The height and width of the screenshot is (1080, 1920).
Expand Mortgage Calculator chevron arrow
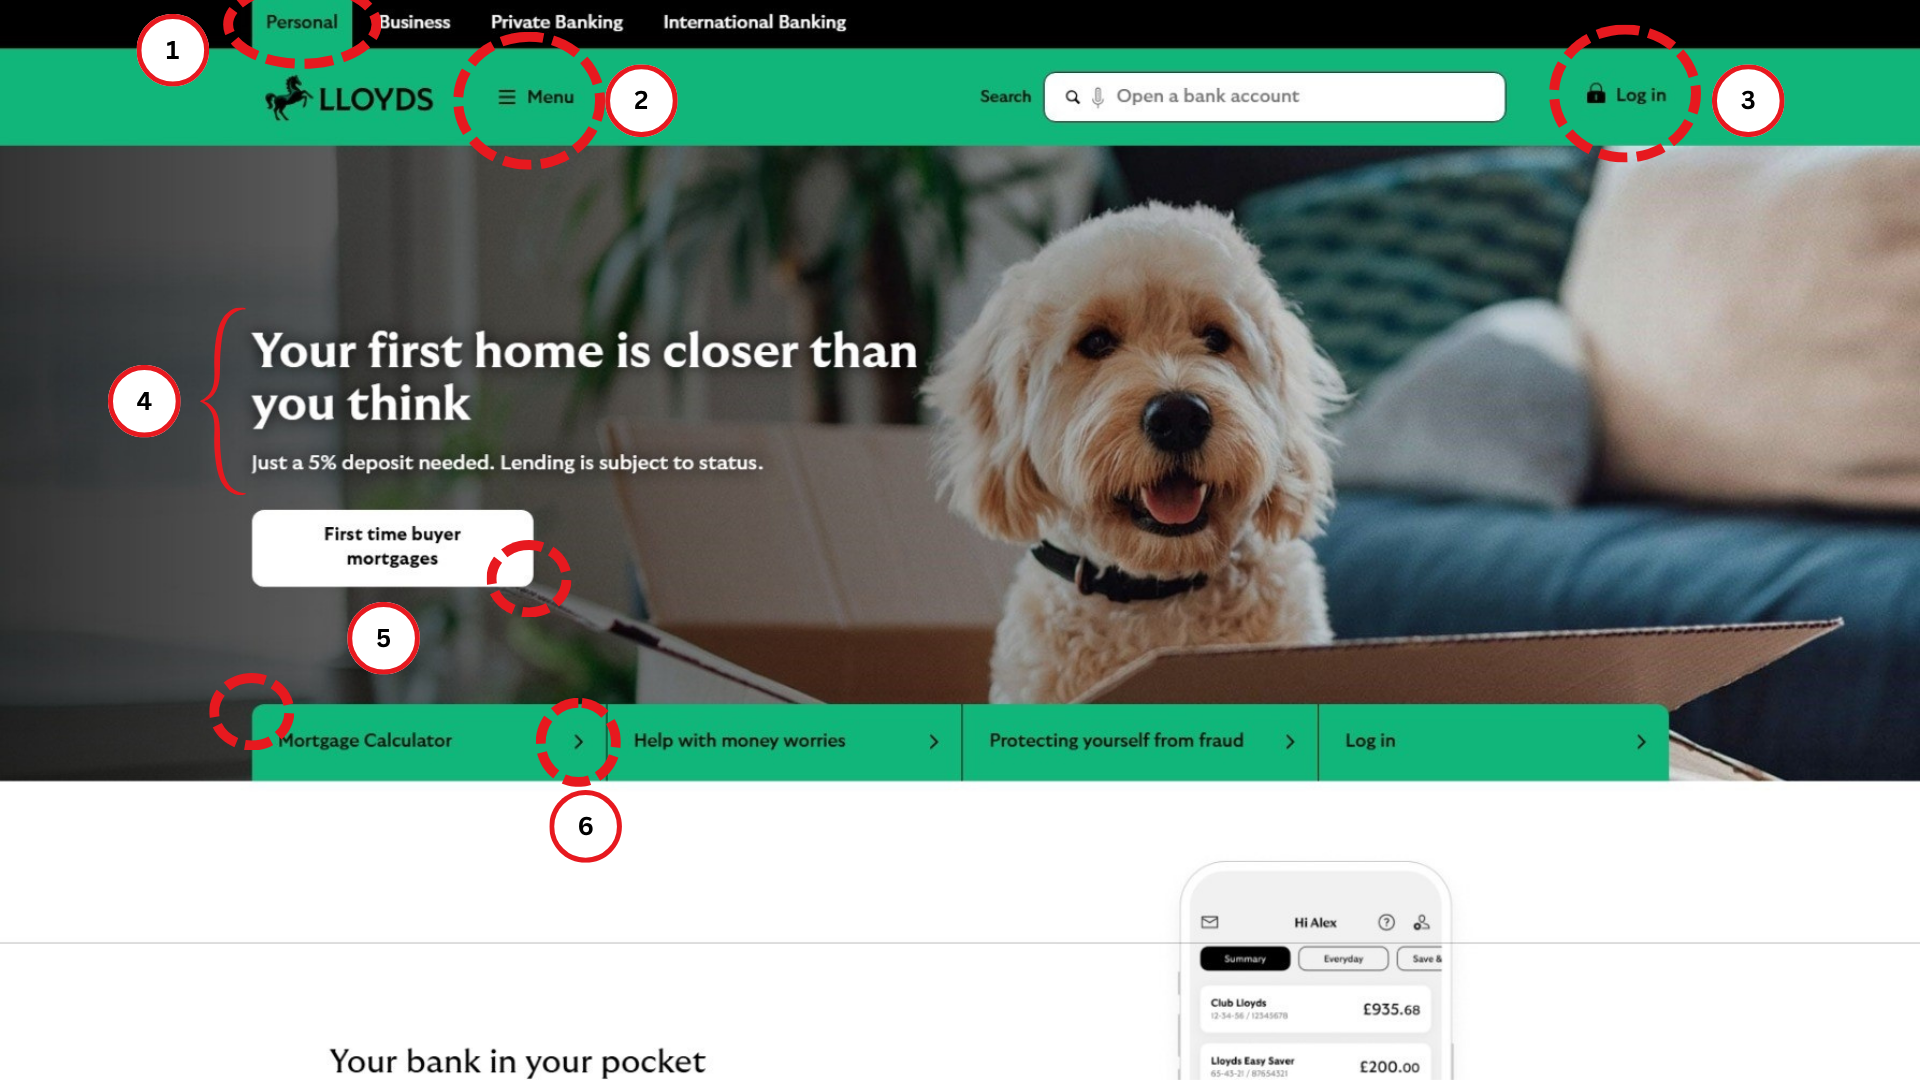coord(578,742)
